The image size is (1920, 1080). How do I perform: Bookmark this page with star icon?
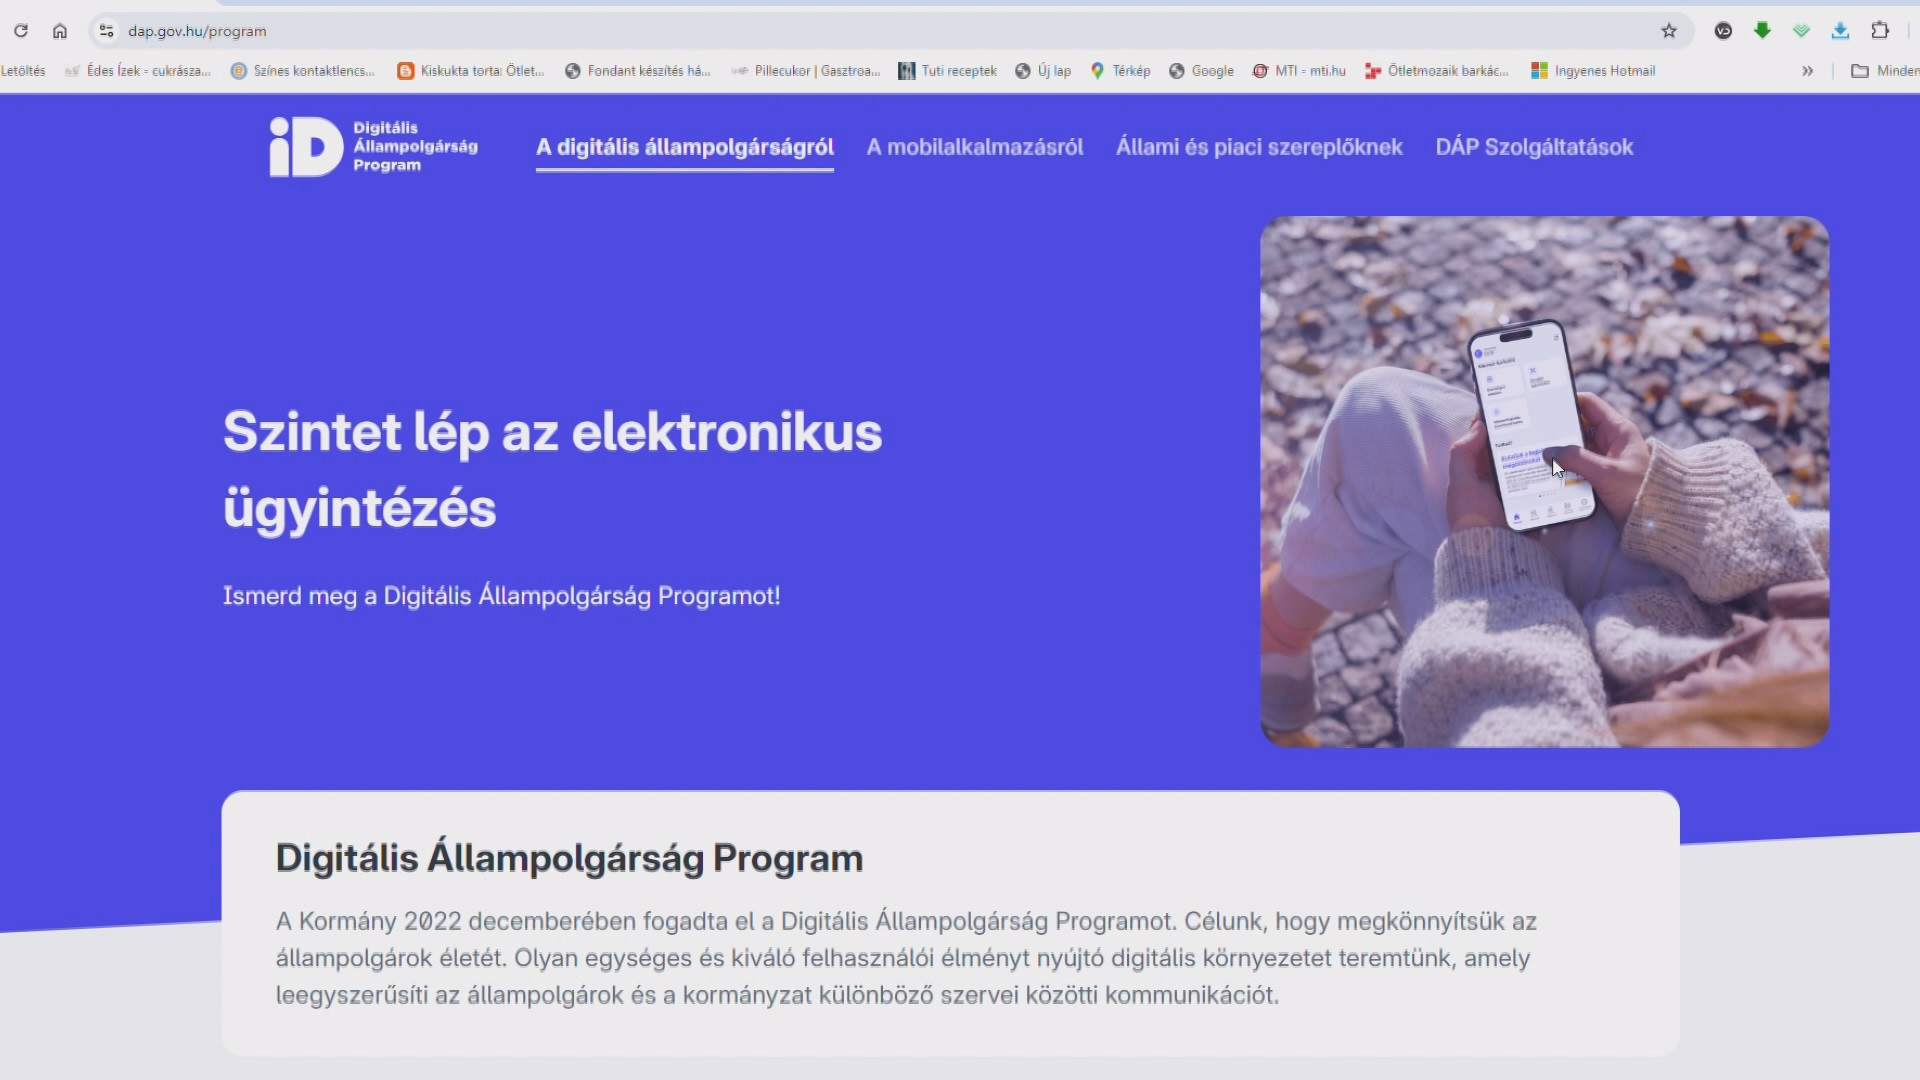pyautogui.click(x=1669, y=31)
